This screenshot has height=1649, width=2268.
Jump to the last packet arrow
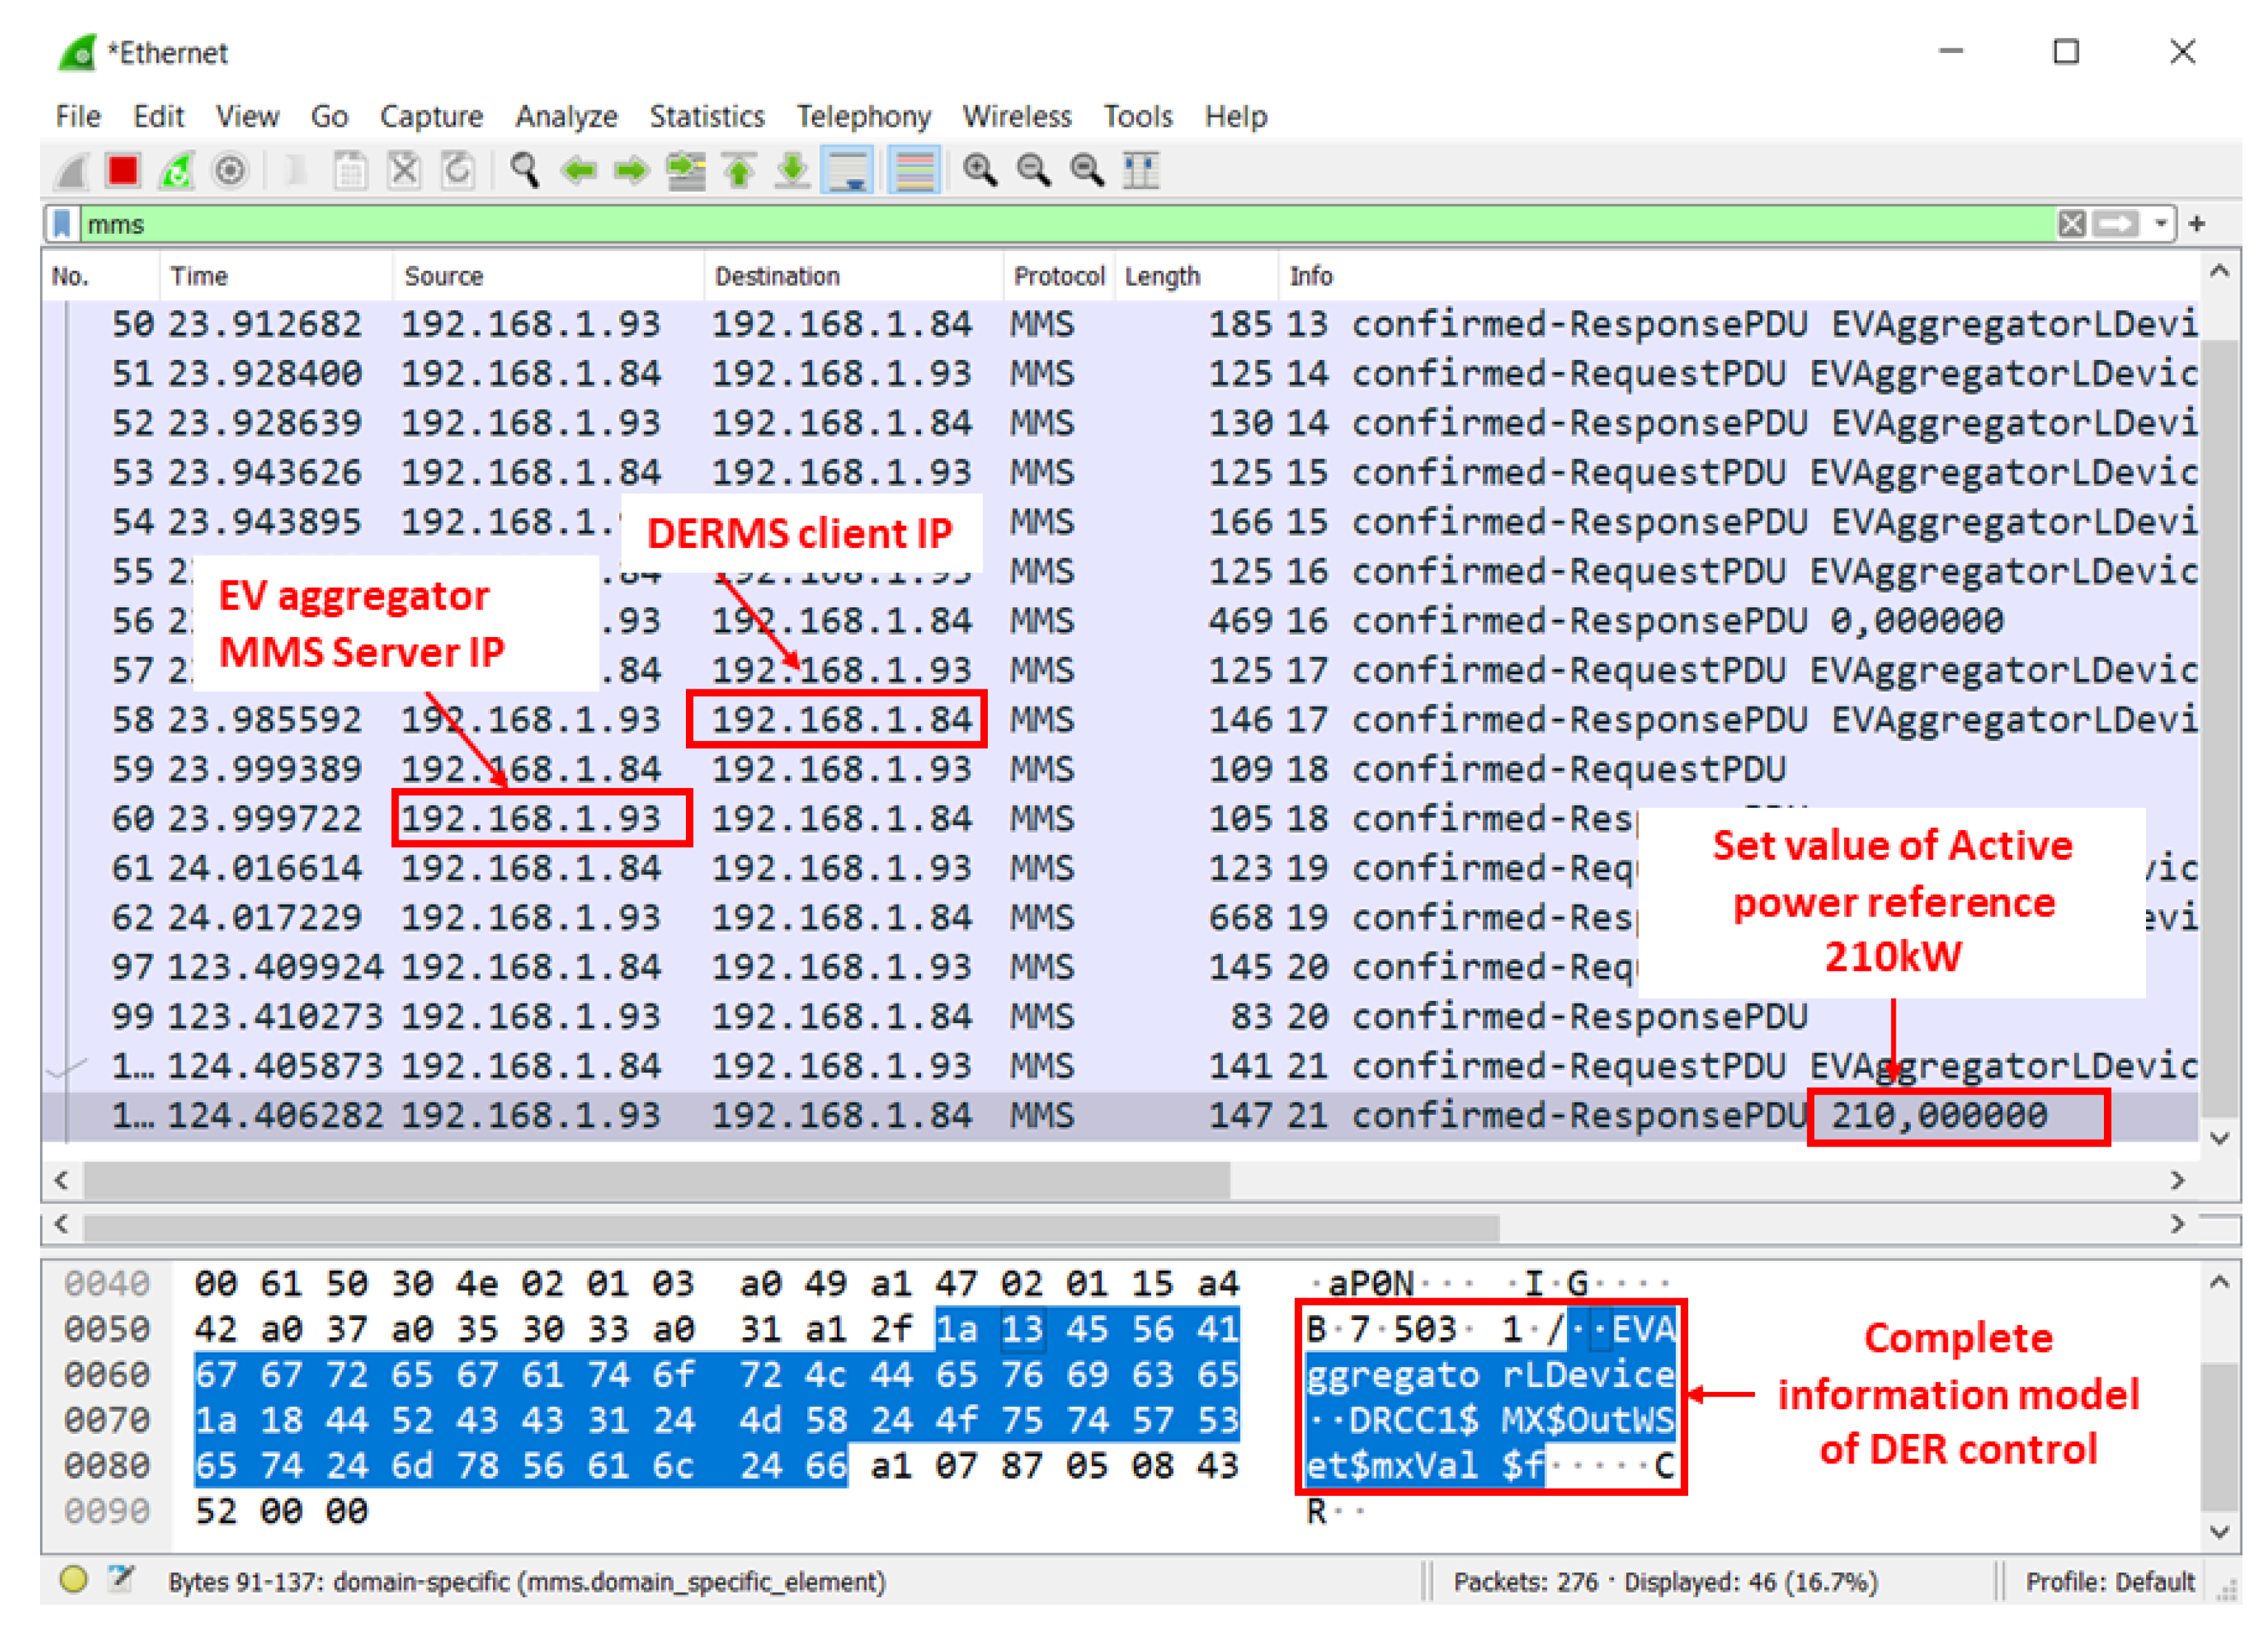coord(792,171)
